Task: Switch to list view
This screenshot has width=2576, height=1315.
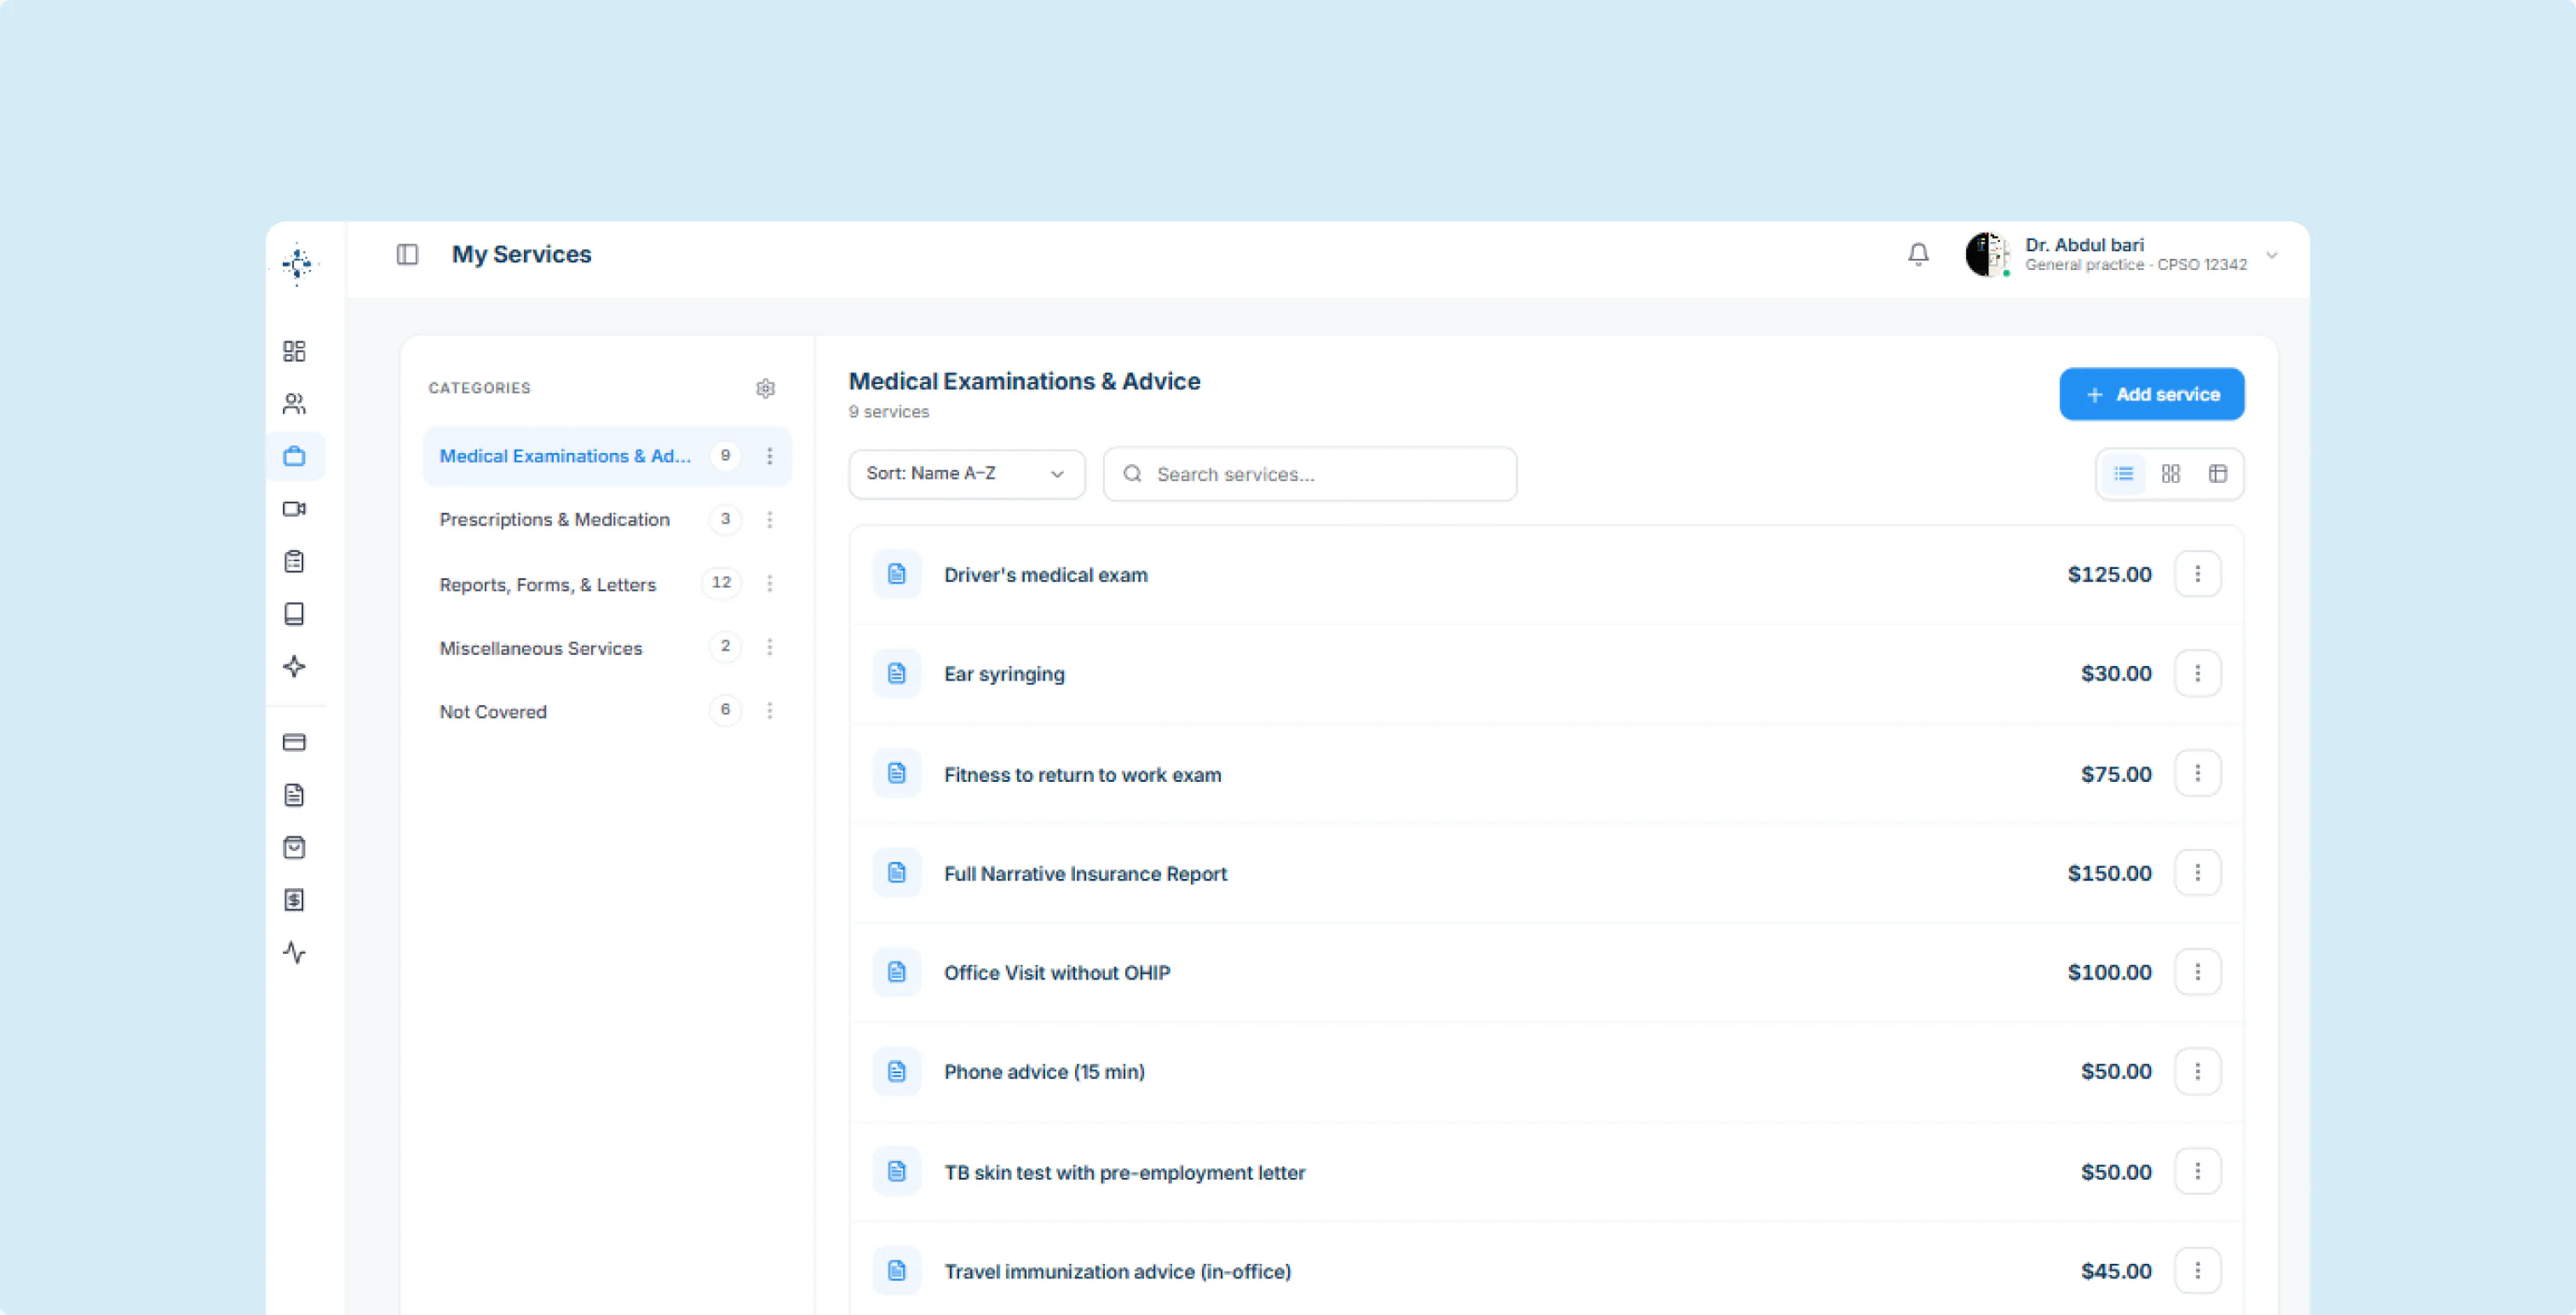Action: (2123, 474)
